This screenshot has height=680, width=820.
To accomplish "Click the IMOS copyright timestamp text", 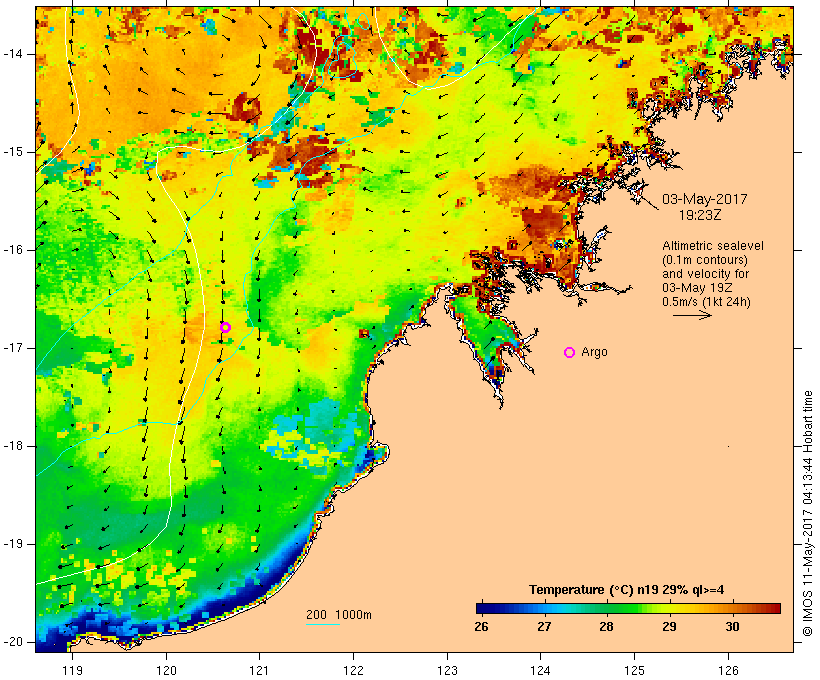I will [808, 514].
